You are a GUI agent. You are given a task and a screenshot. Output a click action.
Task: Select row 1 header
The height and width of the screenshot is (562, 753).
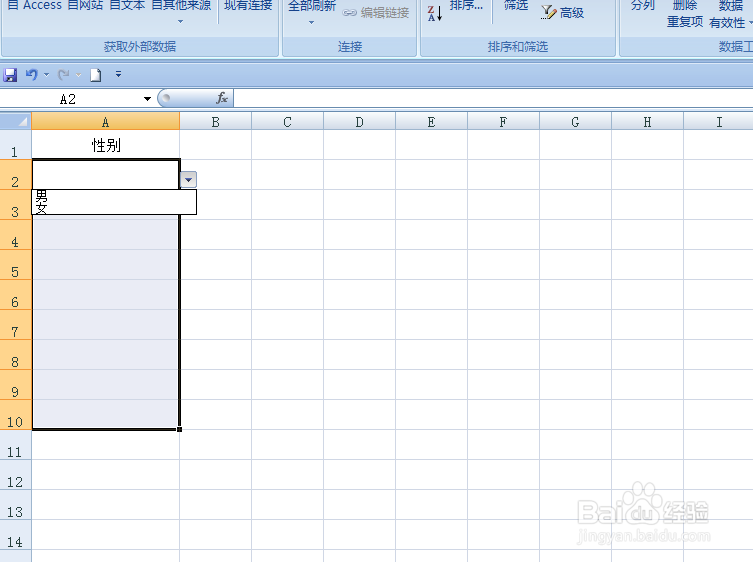click(x=15, y=146)
